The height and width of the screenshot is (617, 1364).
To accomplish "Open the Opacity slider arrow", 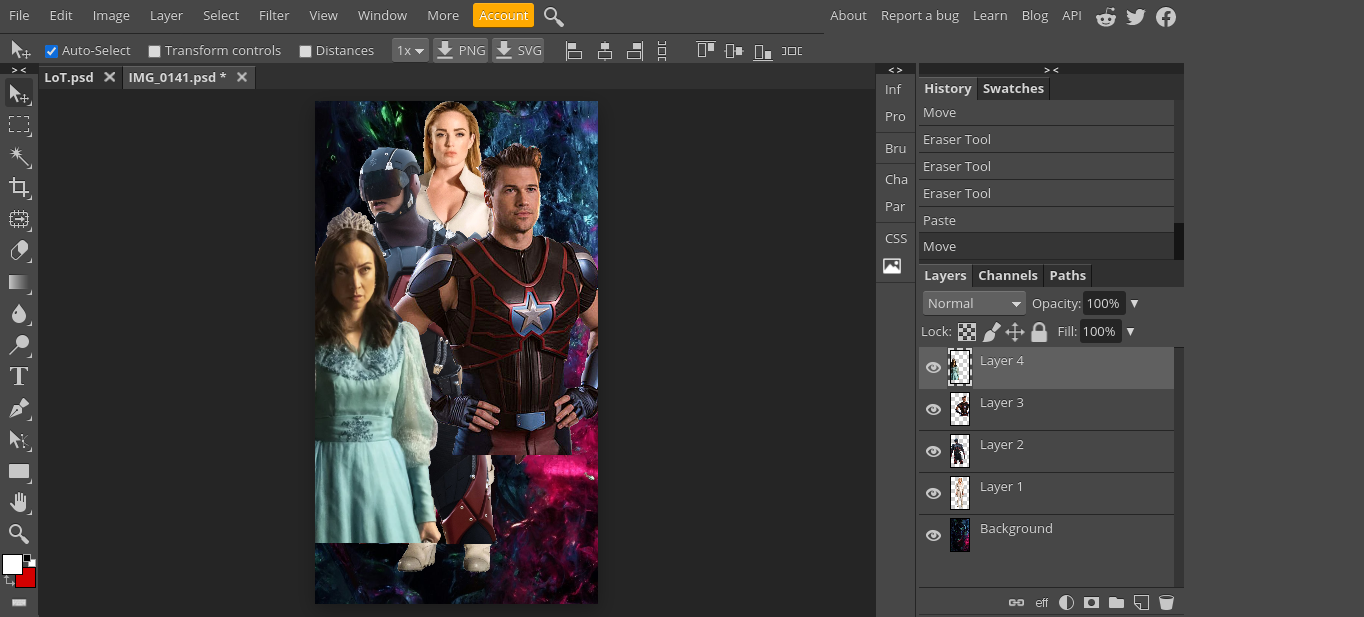I will coord(1134,304).
